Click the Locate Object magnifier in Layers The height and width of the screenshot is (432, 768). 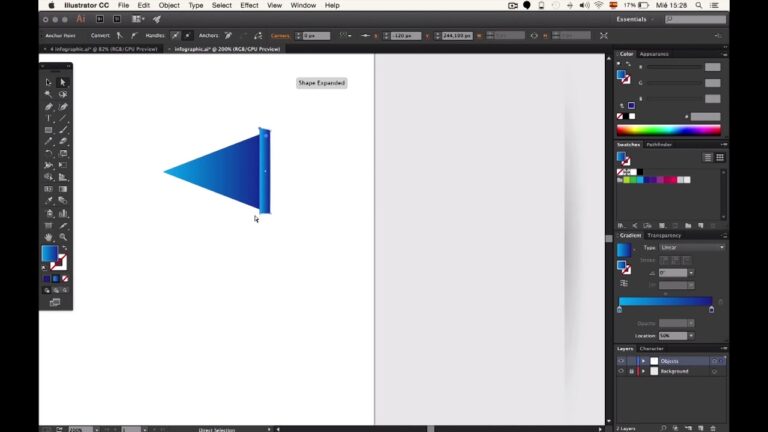click(664, 428)
